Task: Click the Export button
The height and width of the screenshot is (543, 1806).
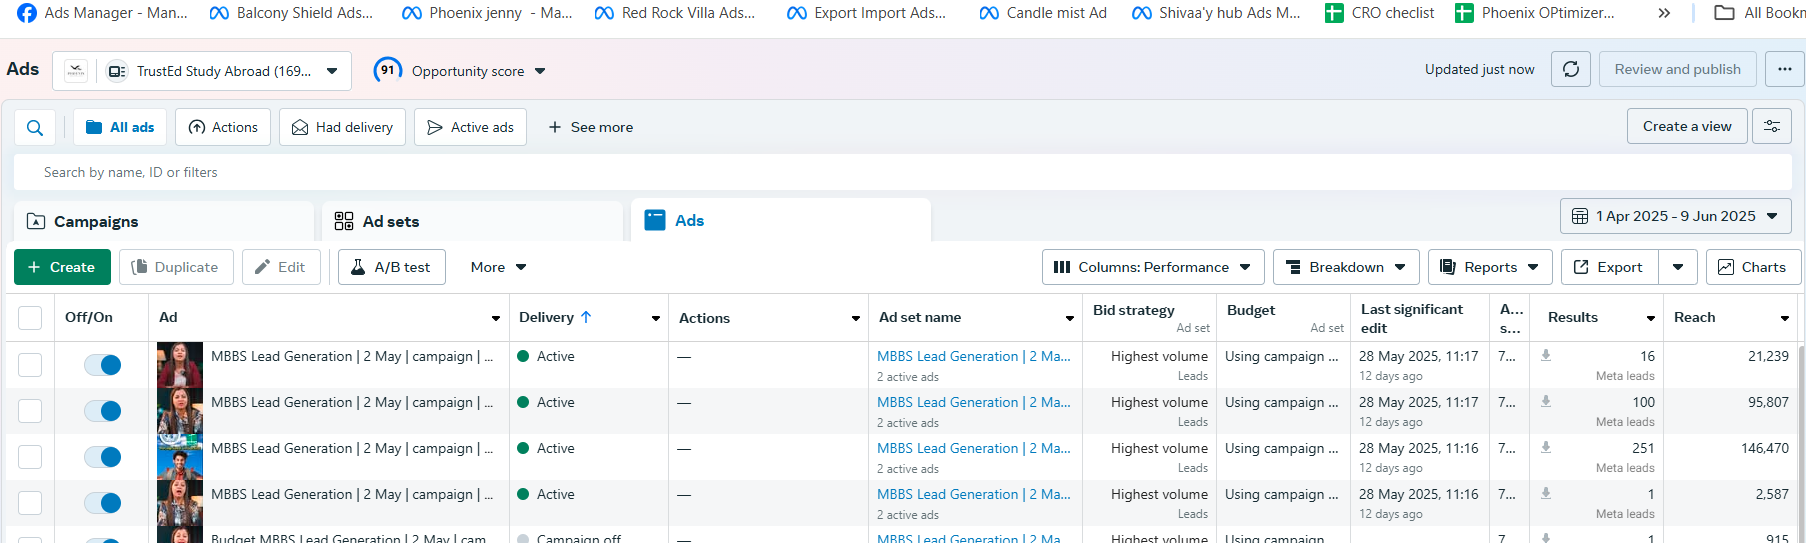Action: pyautogui.click(x=1609, y=267)
